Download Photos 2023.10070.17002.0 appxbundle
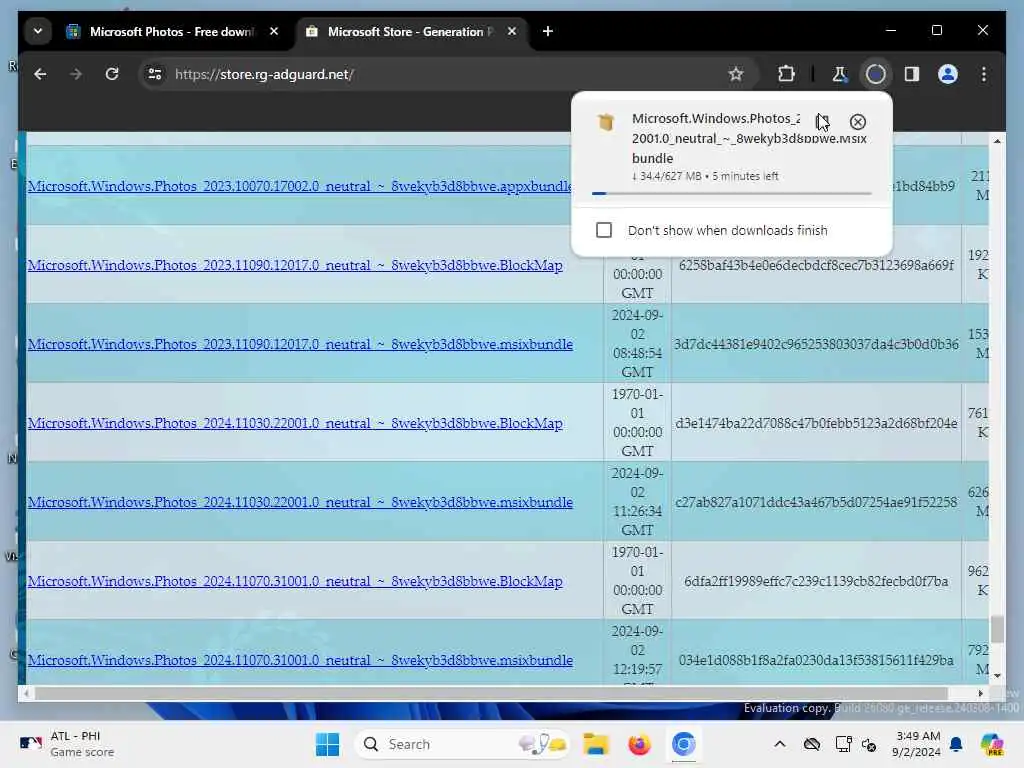 pyautogui.click(x=300, y=186)
